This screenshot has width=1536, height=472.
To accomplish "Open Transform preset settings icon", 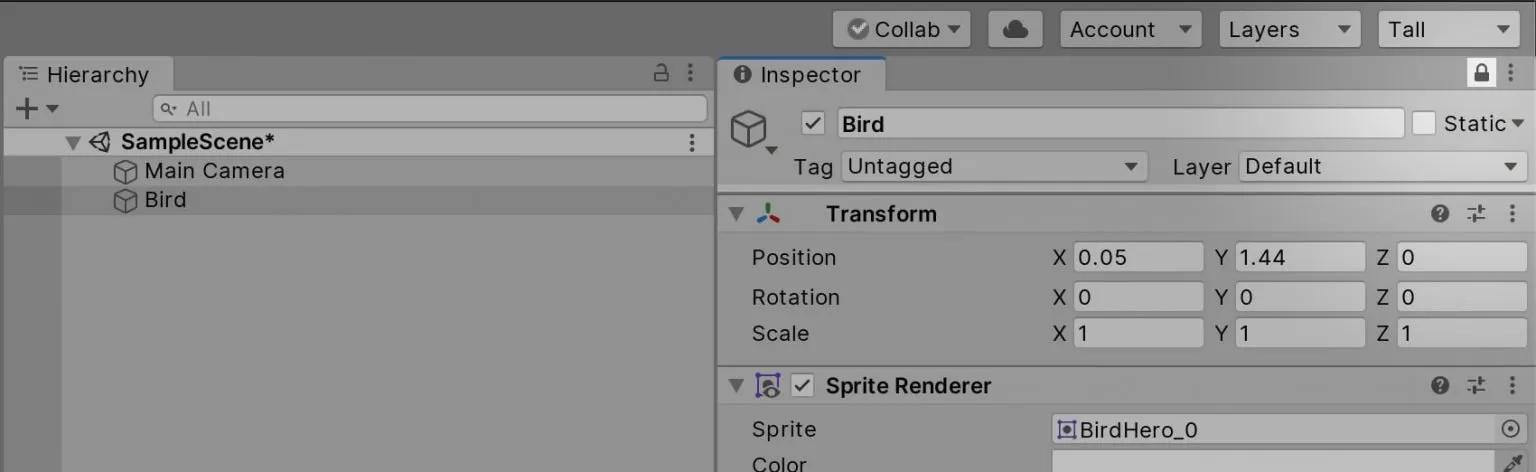I will pyautogui.click(x=1476, y=213).
